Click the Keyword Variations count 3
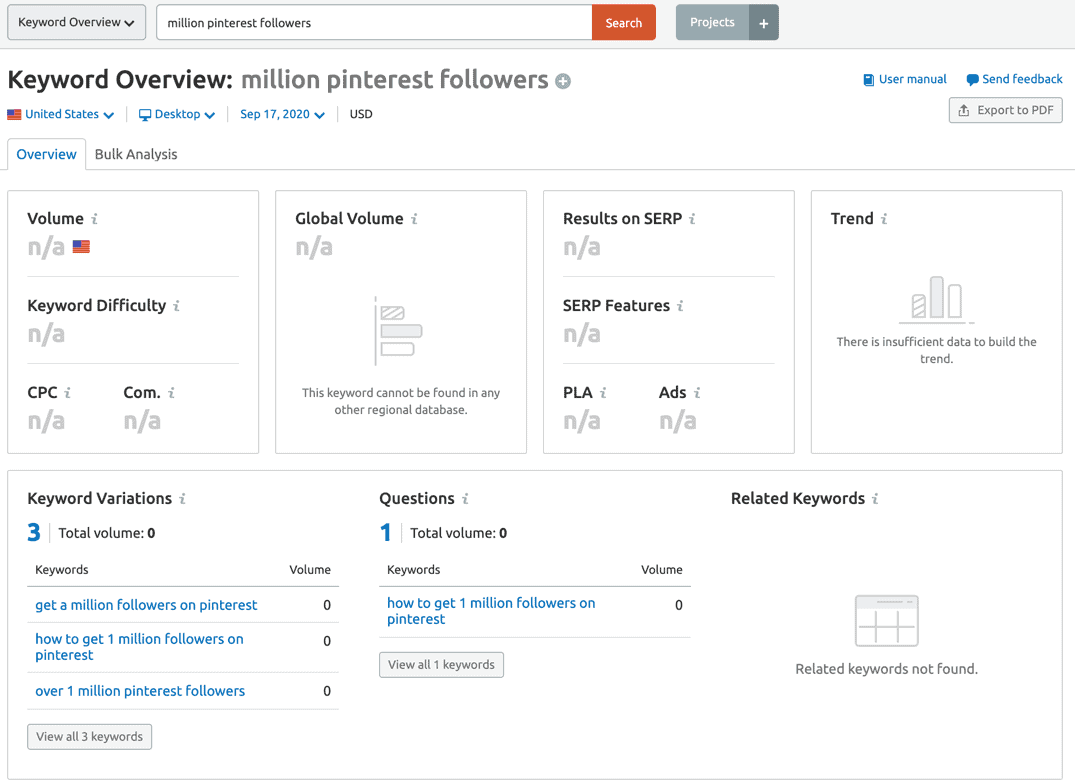 [34, 532]
